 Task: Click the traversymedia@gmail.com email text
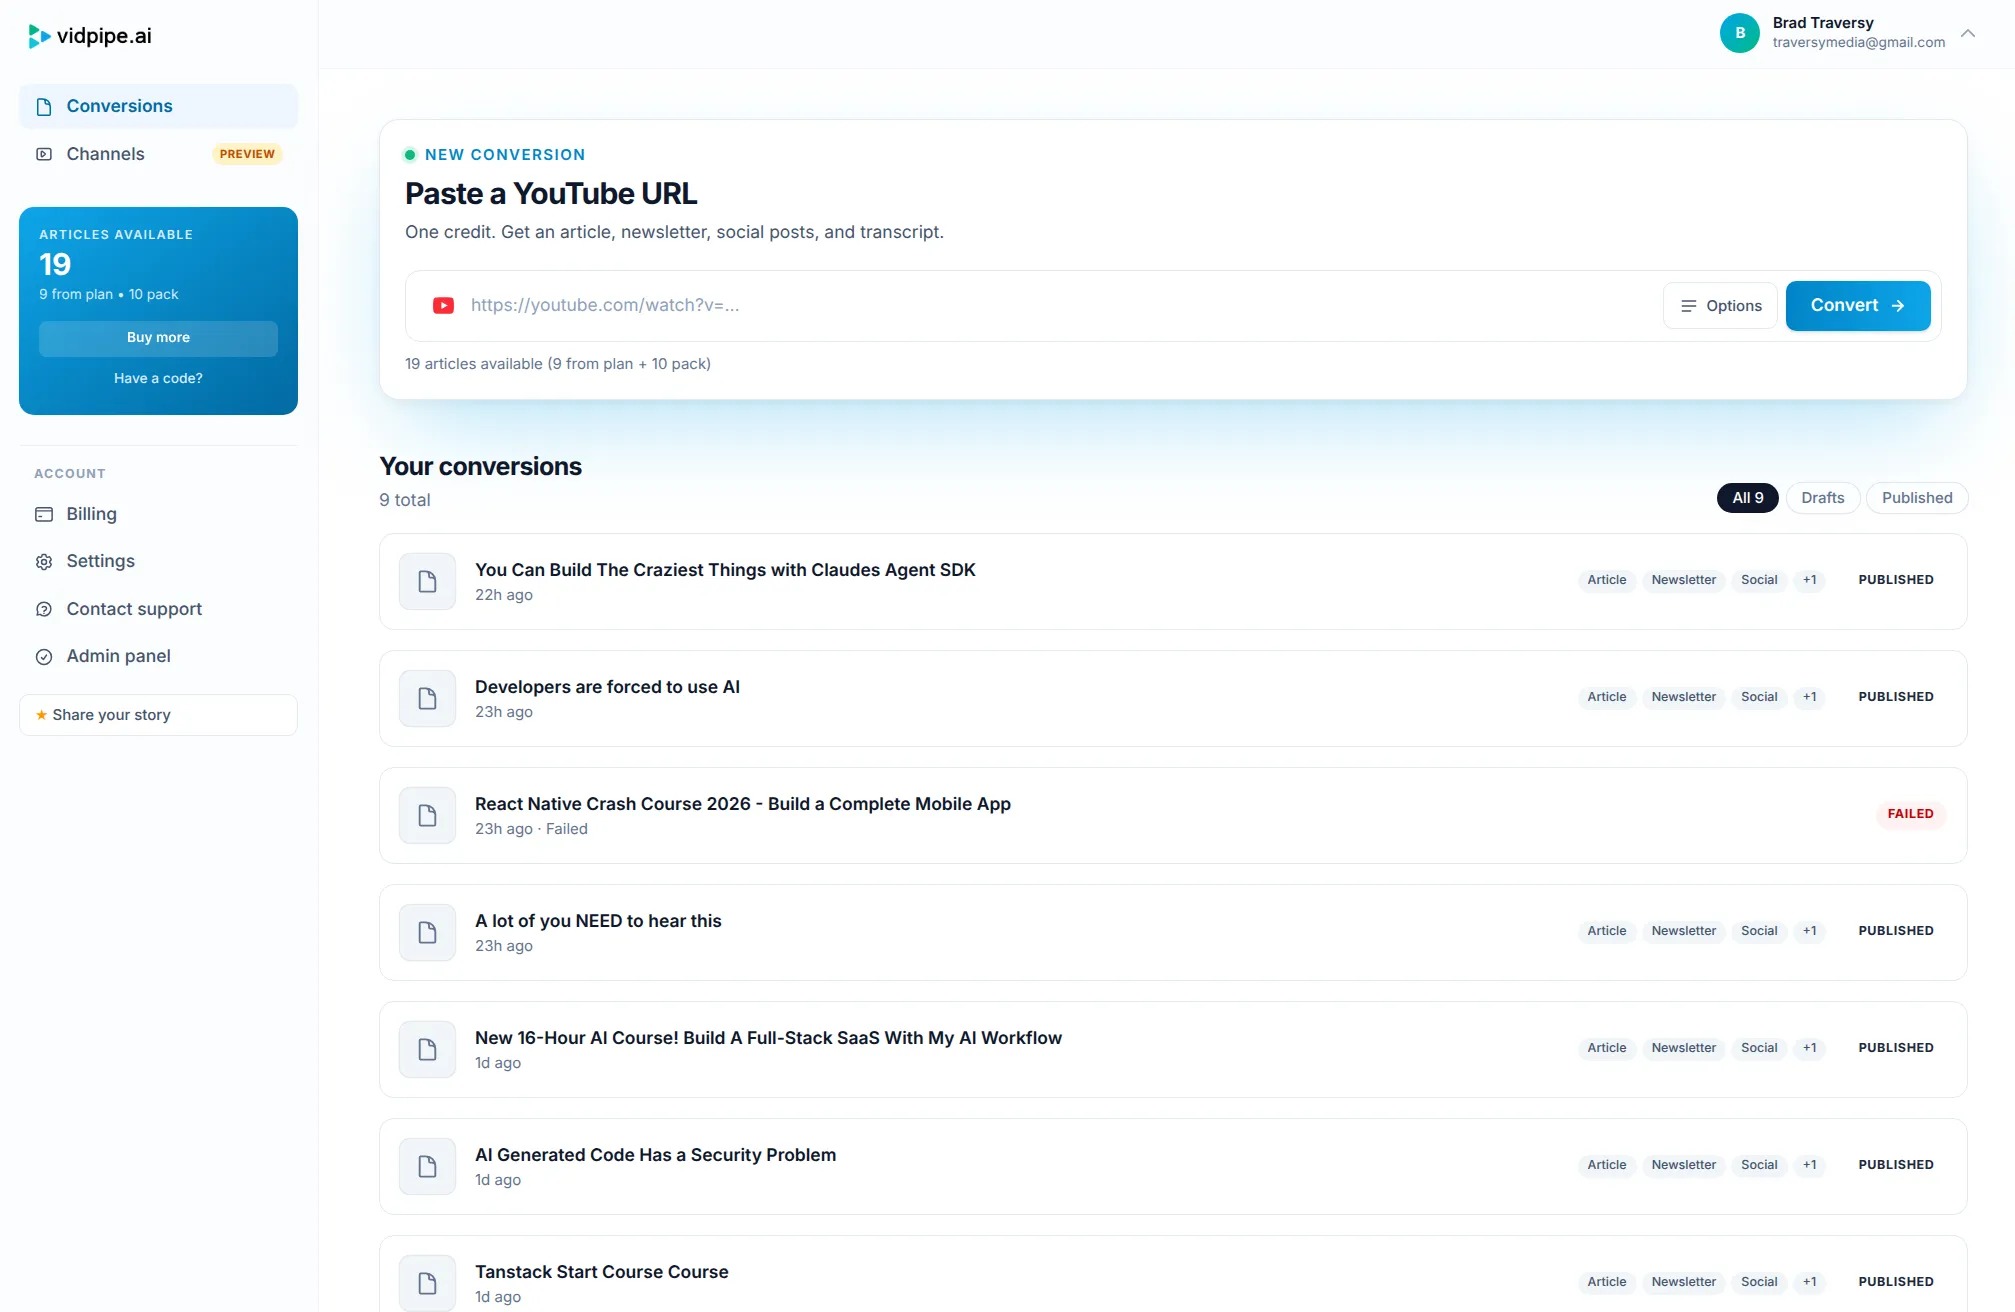[1858, 43]
